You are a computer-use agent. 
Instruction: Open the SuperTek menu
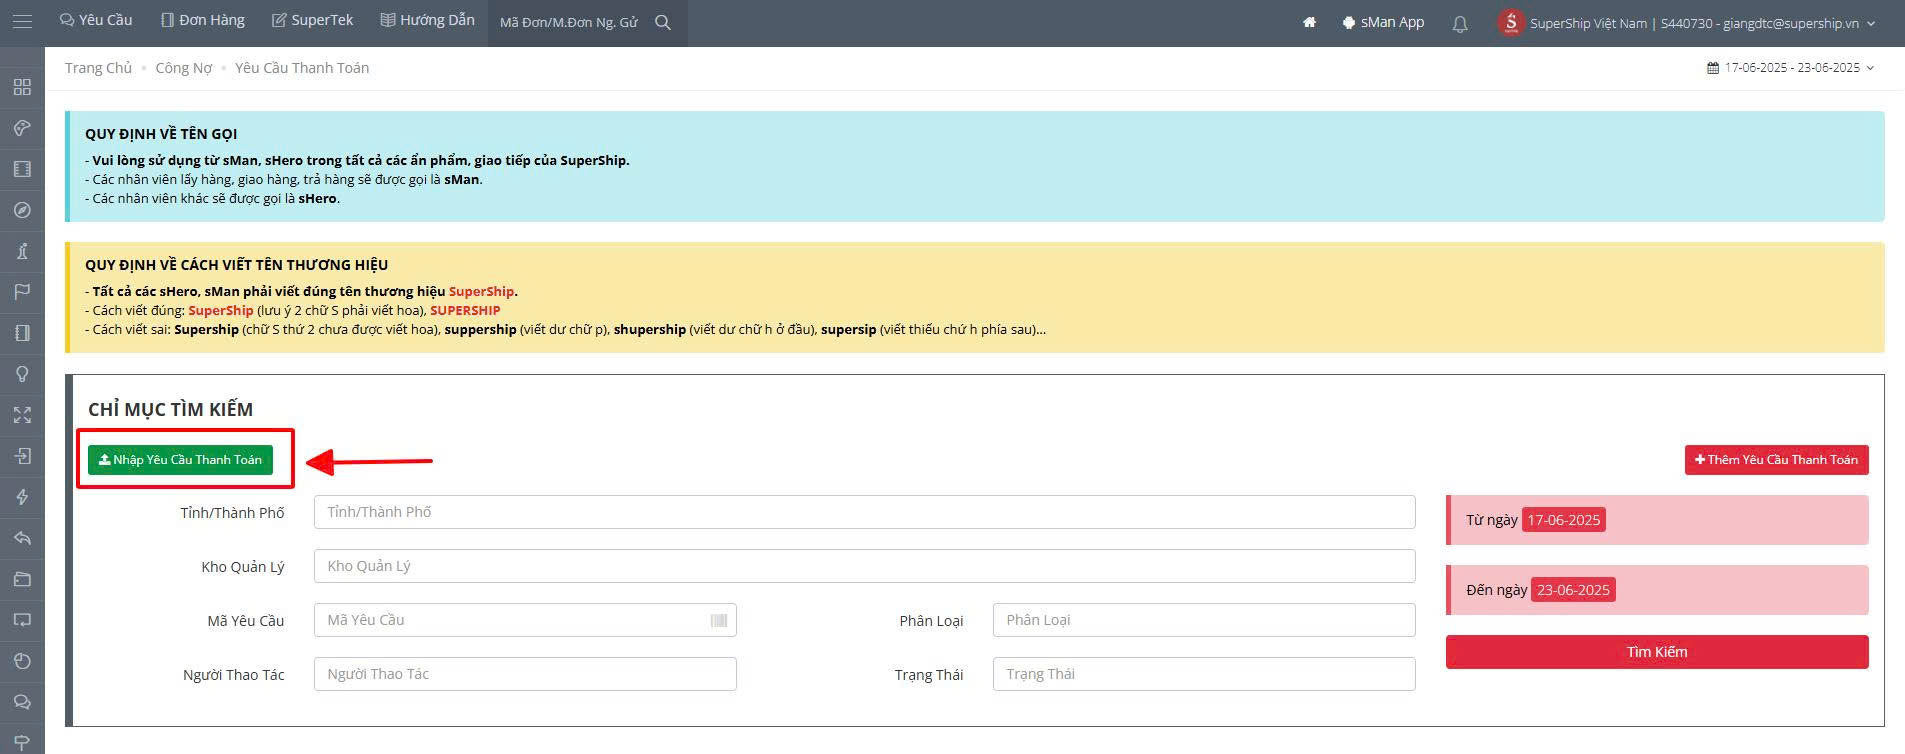point(313,20)
